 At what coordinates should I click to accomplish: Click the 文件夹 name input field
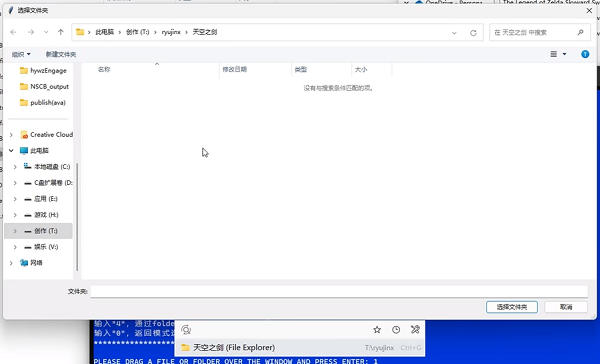point(339,292)
